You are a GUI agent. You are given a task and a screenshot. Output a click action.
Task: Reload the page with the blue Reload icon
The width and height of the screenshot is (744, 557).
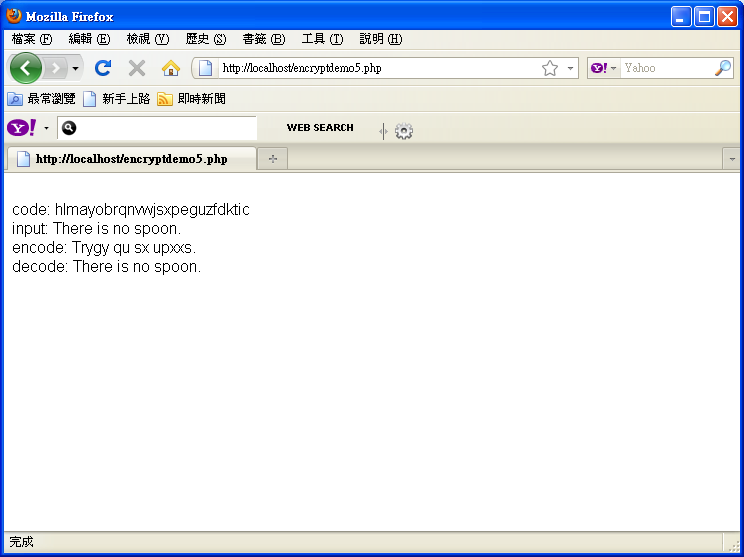pos(103,68)
